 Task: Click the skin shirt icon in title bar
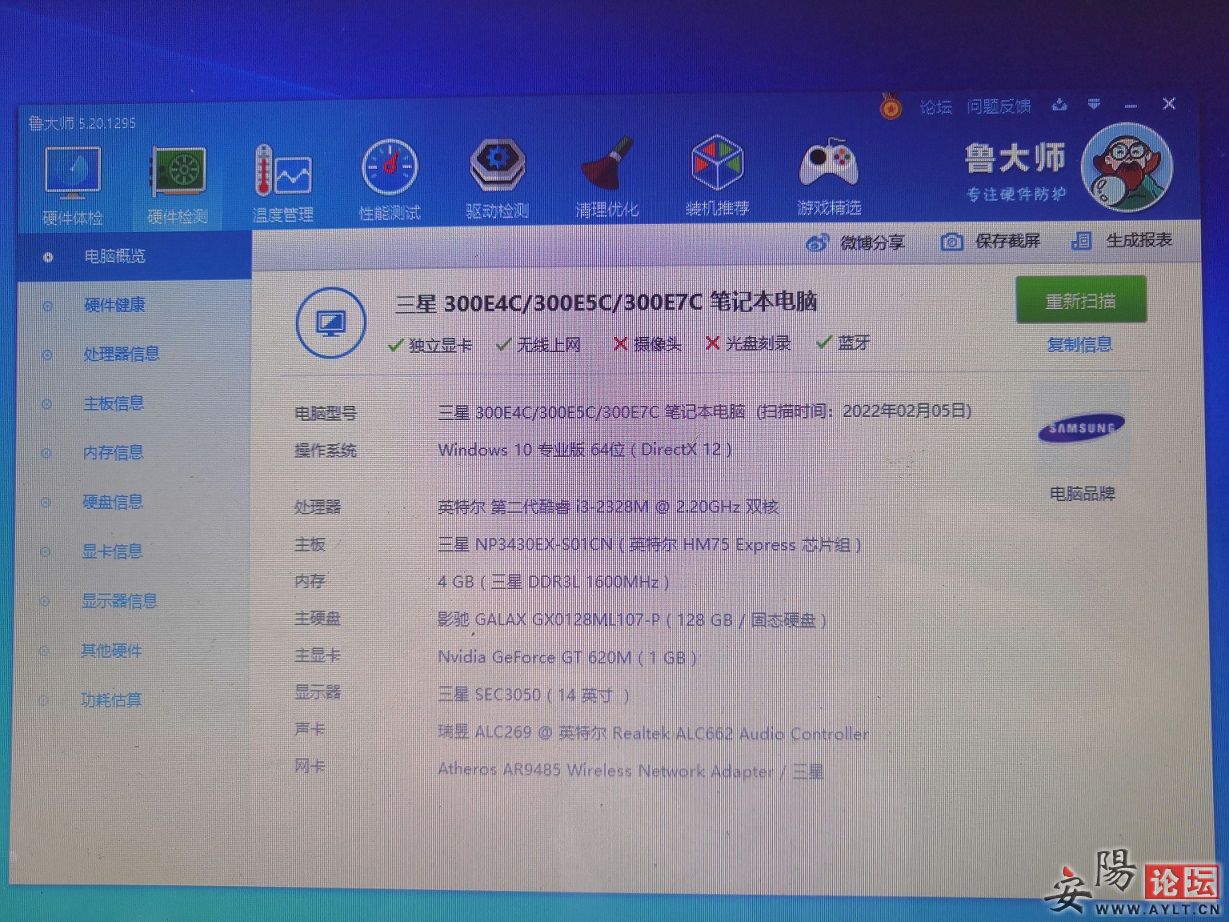point(1060,104)
